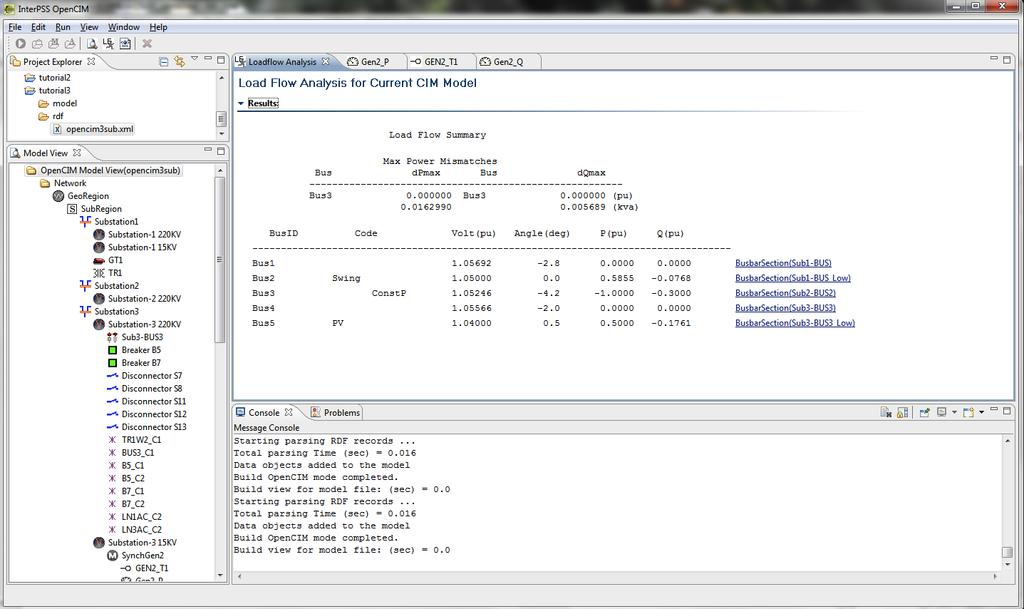
Task: Click Open Console icon
Action: [x=968, y=413]
